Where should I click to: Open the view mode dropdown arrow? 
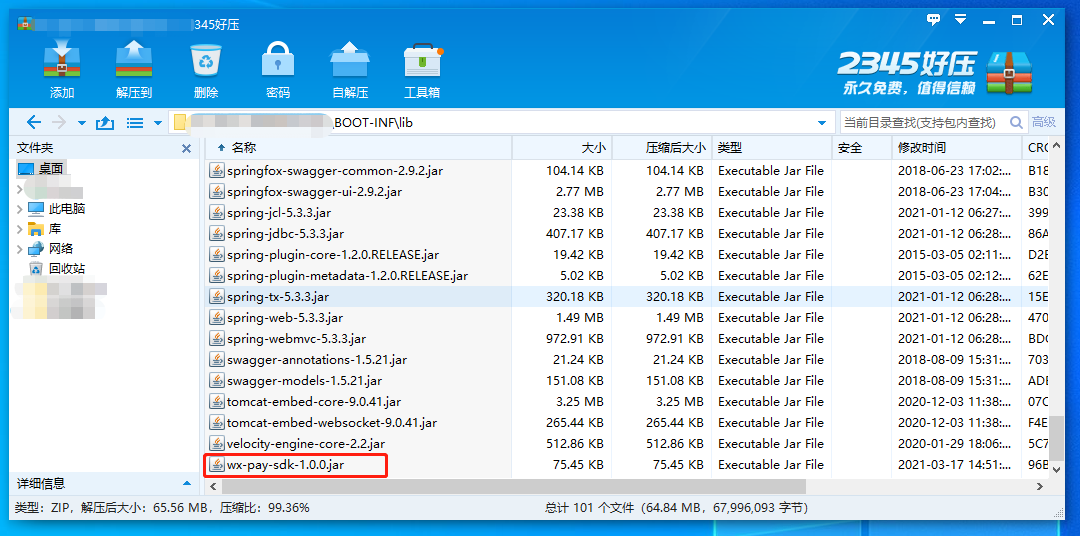157,123
